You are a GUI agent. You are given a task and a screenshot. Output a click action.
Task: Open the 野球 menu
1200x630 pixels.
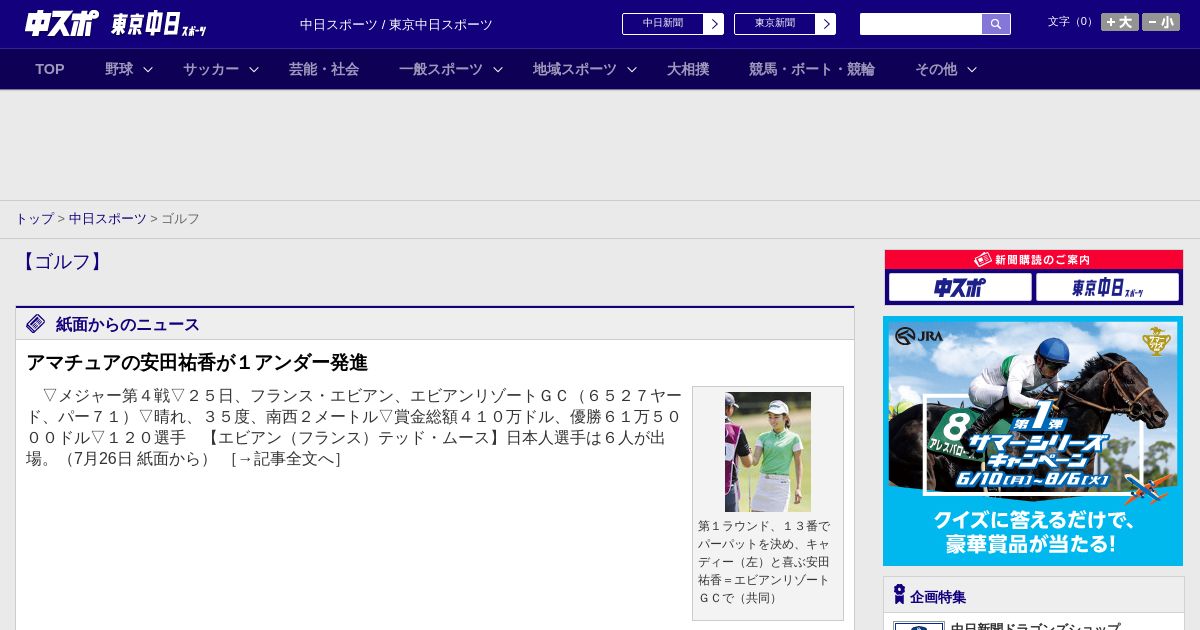pos(119,69)
